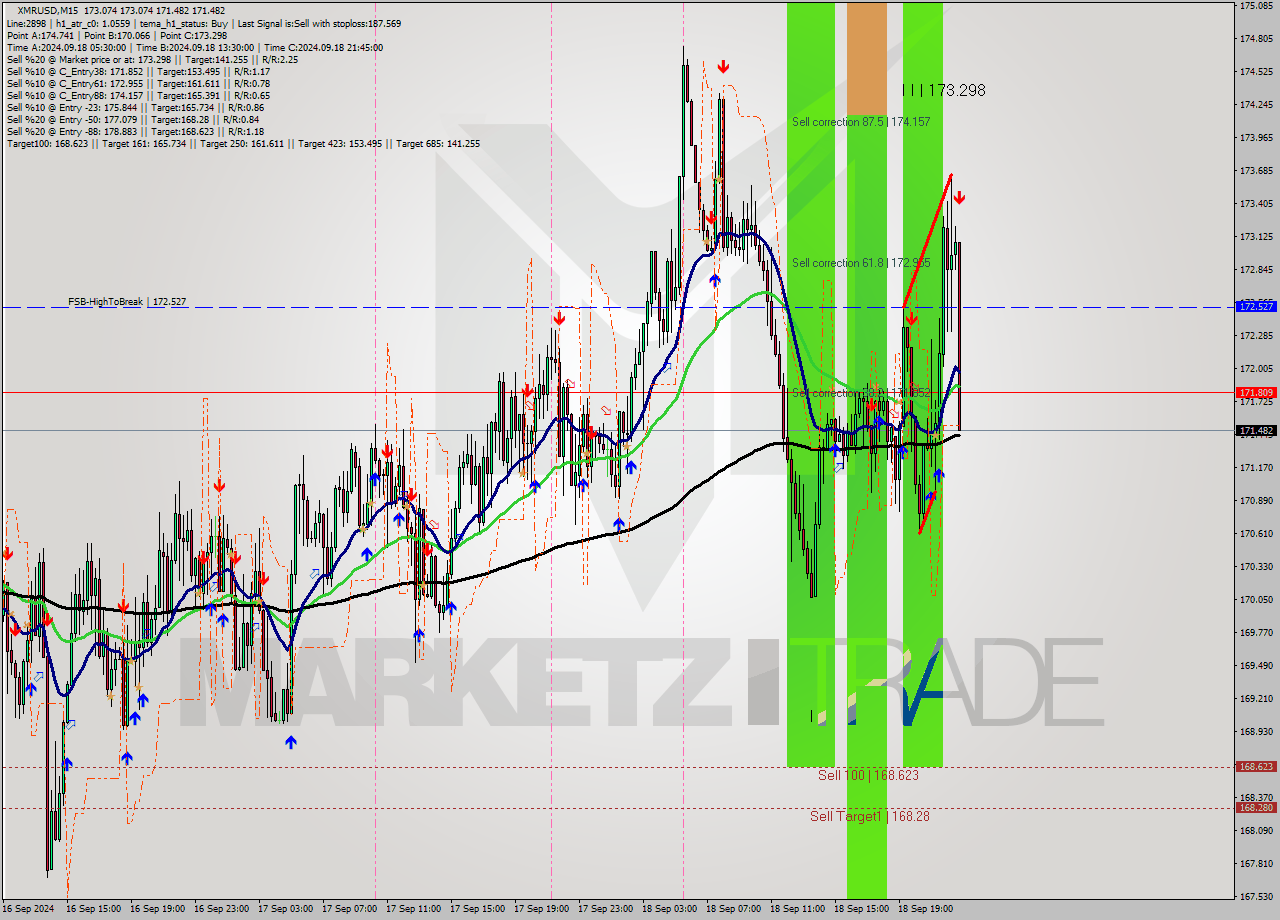Select the '17 Sep 19:00' time axis label
The width and height of the screenshot is (1280, 920).
pyautogui.click(x=541, y=909)
